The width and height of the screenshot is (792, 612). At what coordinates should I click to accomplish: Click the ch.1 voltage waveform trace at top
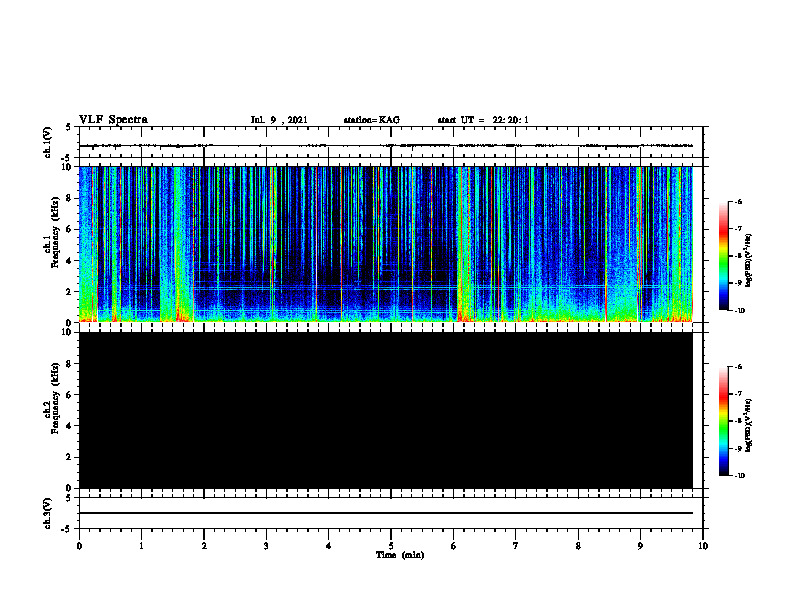pyautogui.click(x=386, y=145)
